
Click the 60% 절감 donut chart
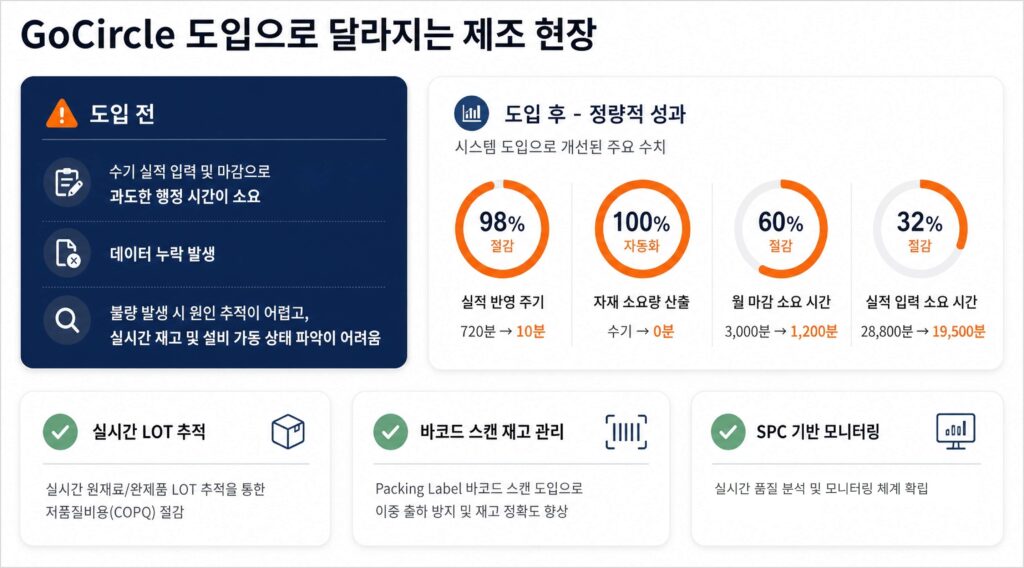[781, 229]
